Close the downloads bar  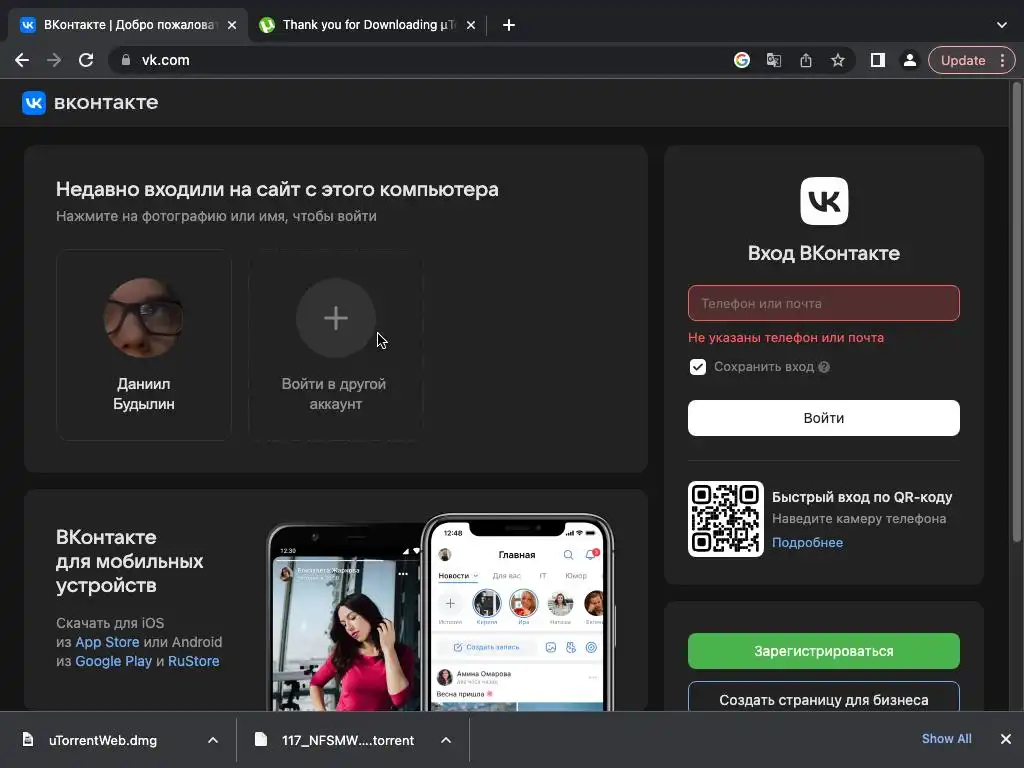tap(1006, 739)
